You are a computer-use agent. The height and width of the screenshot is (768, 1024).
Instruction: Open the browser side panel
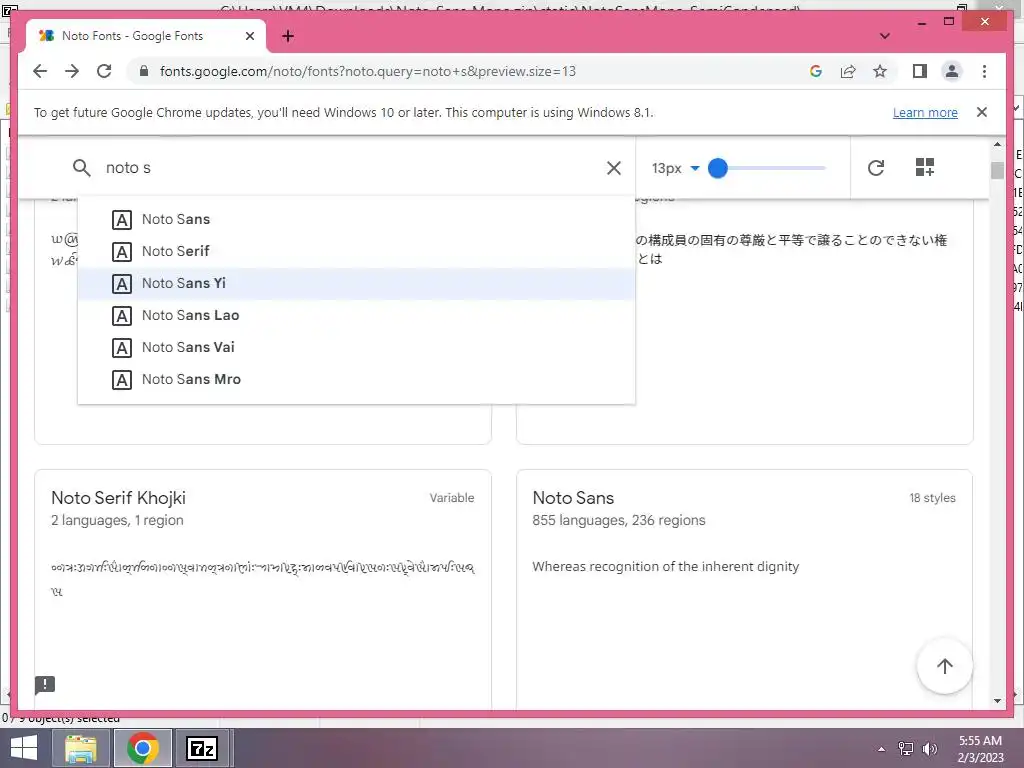[920, 71]
